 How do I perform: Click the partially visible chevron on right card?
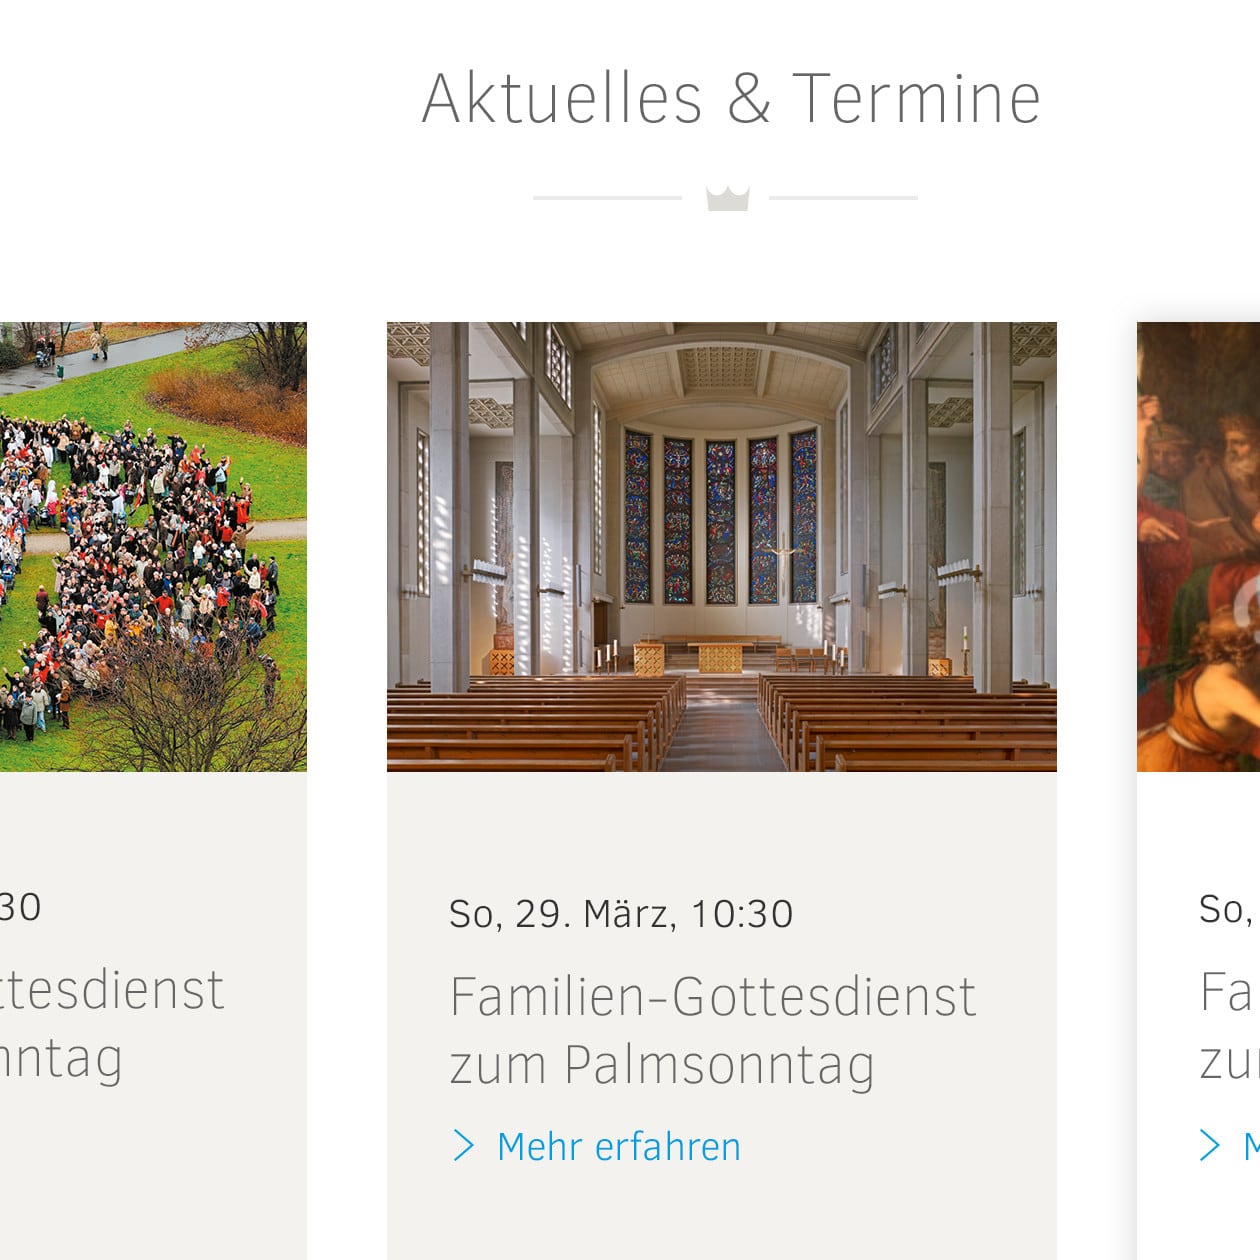click(x=1210, y=1146)
